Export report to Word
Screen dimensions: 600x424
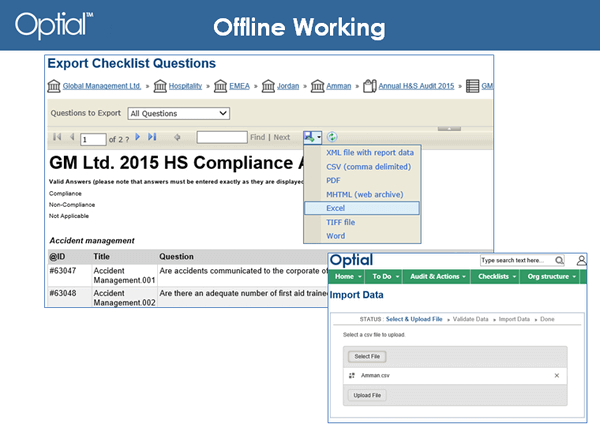[x=336, y=236]
